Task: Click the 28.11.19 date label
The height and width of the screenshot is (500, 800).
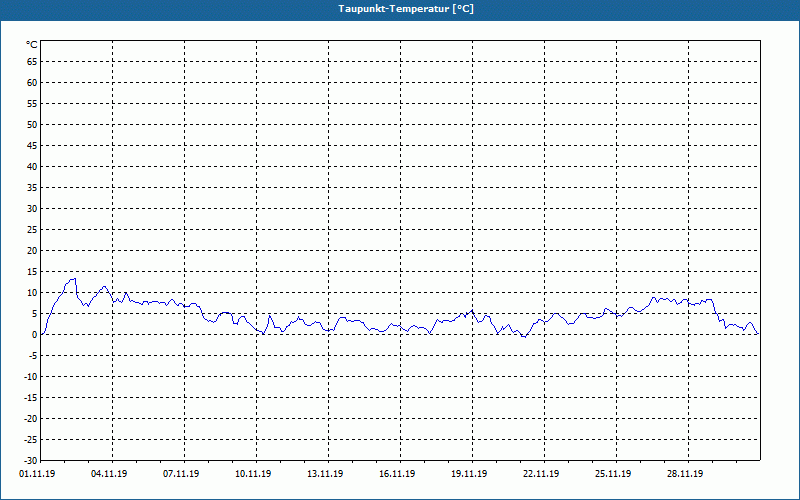Action: (x=685, y=474)
